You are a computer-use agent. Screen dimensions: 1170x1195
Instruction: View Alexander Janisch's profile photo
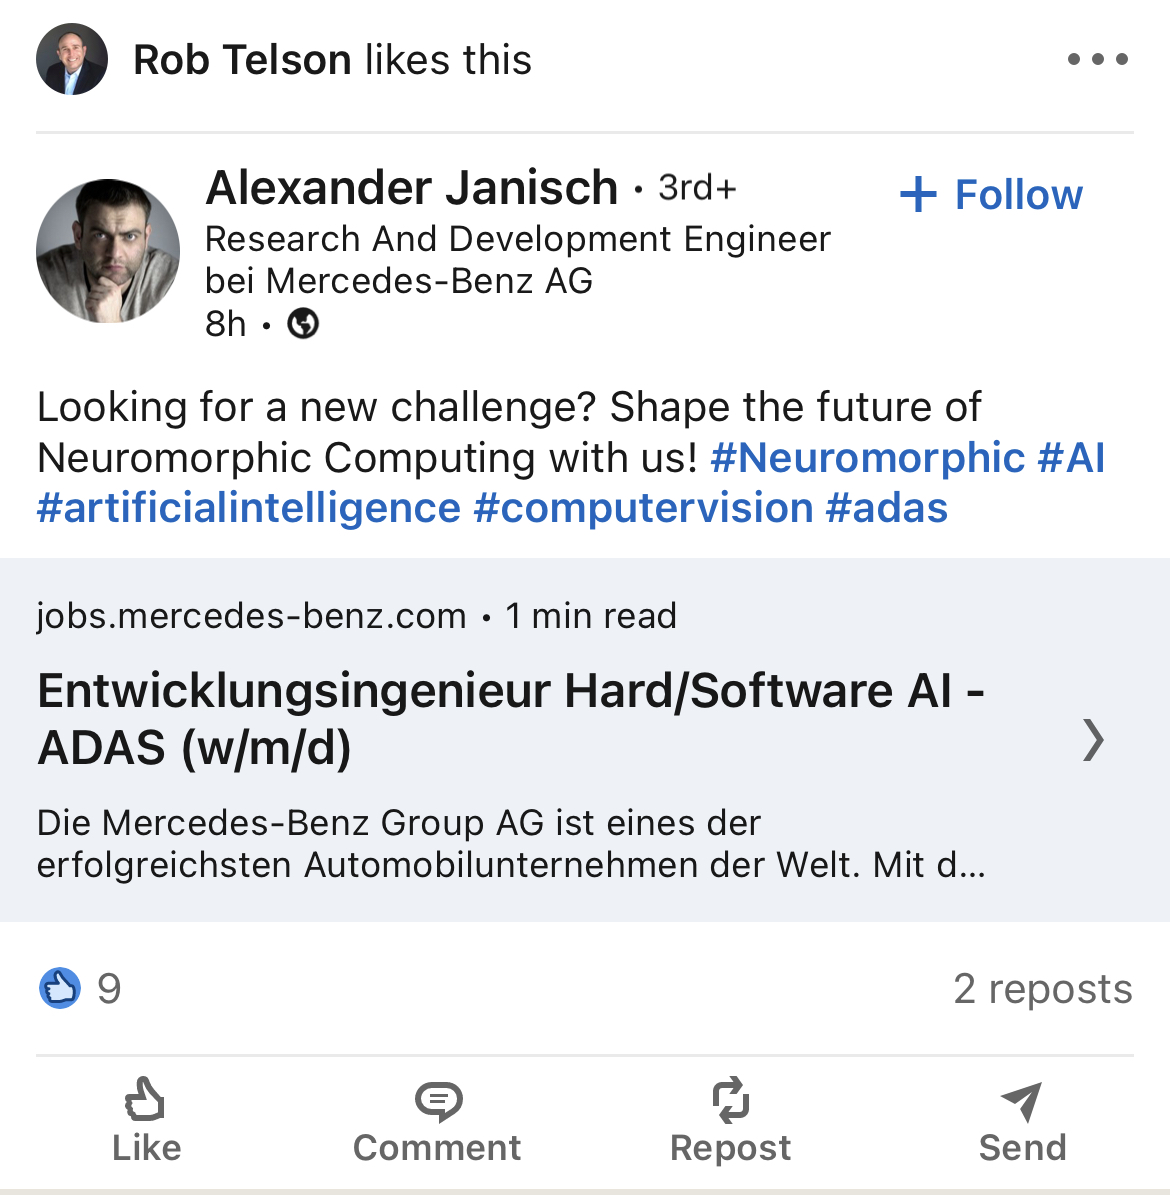tap(108, 251)
